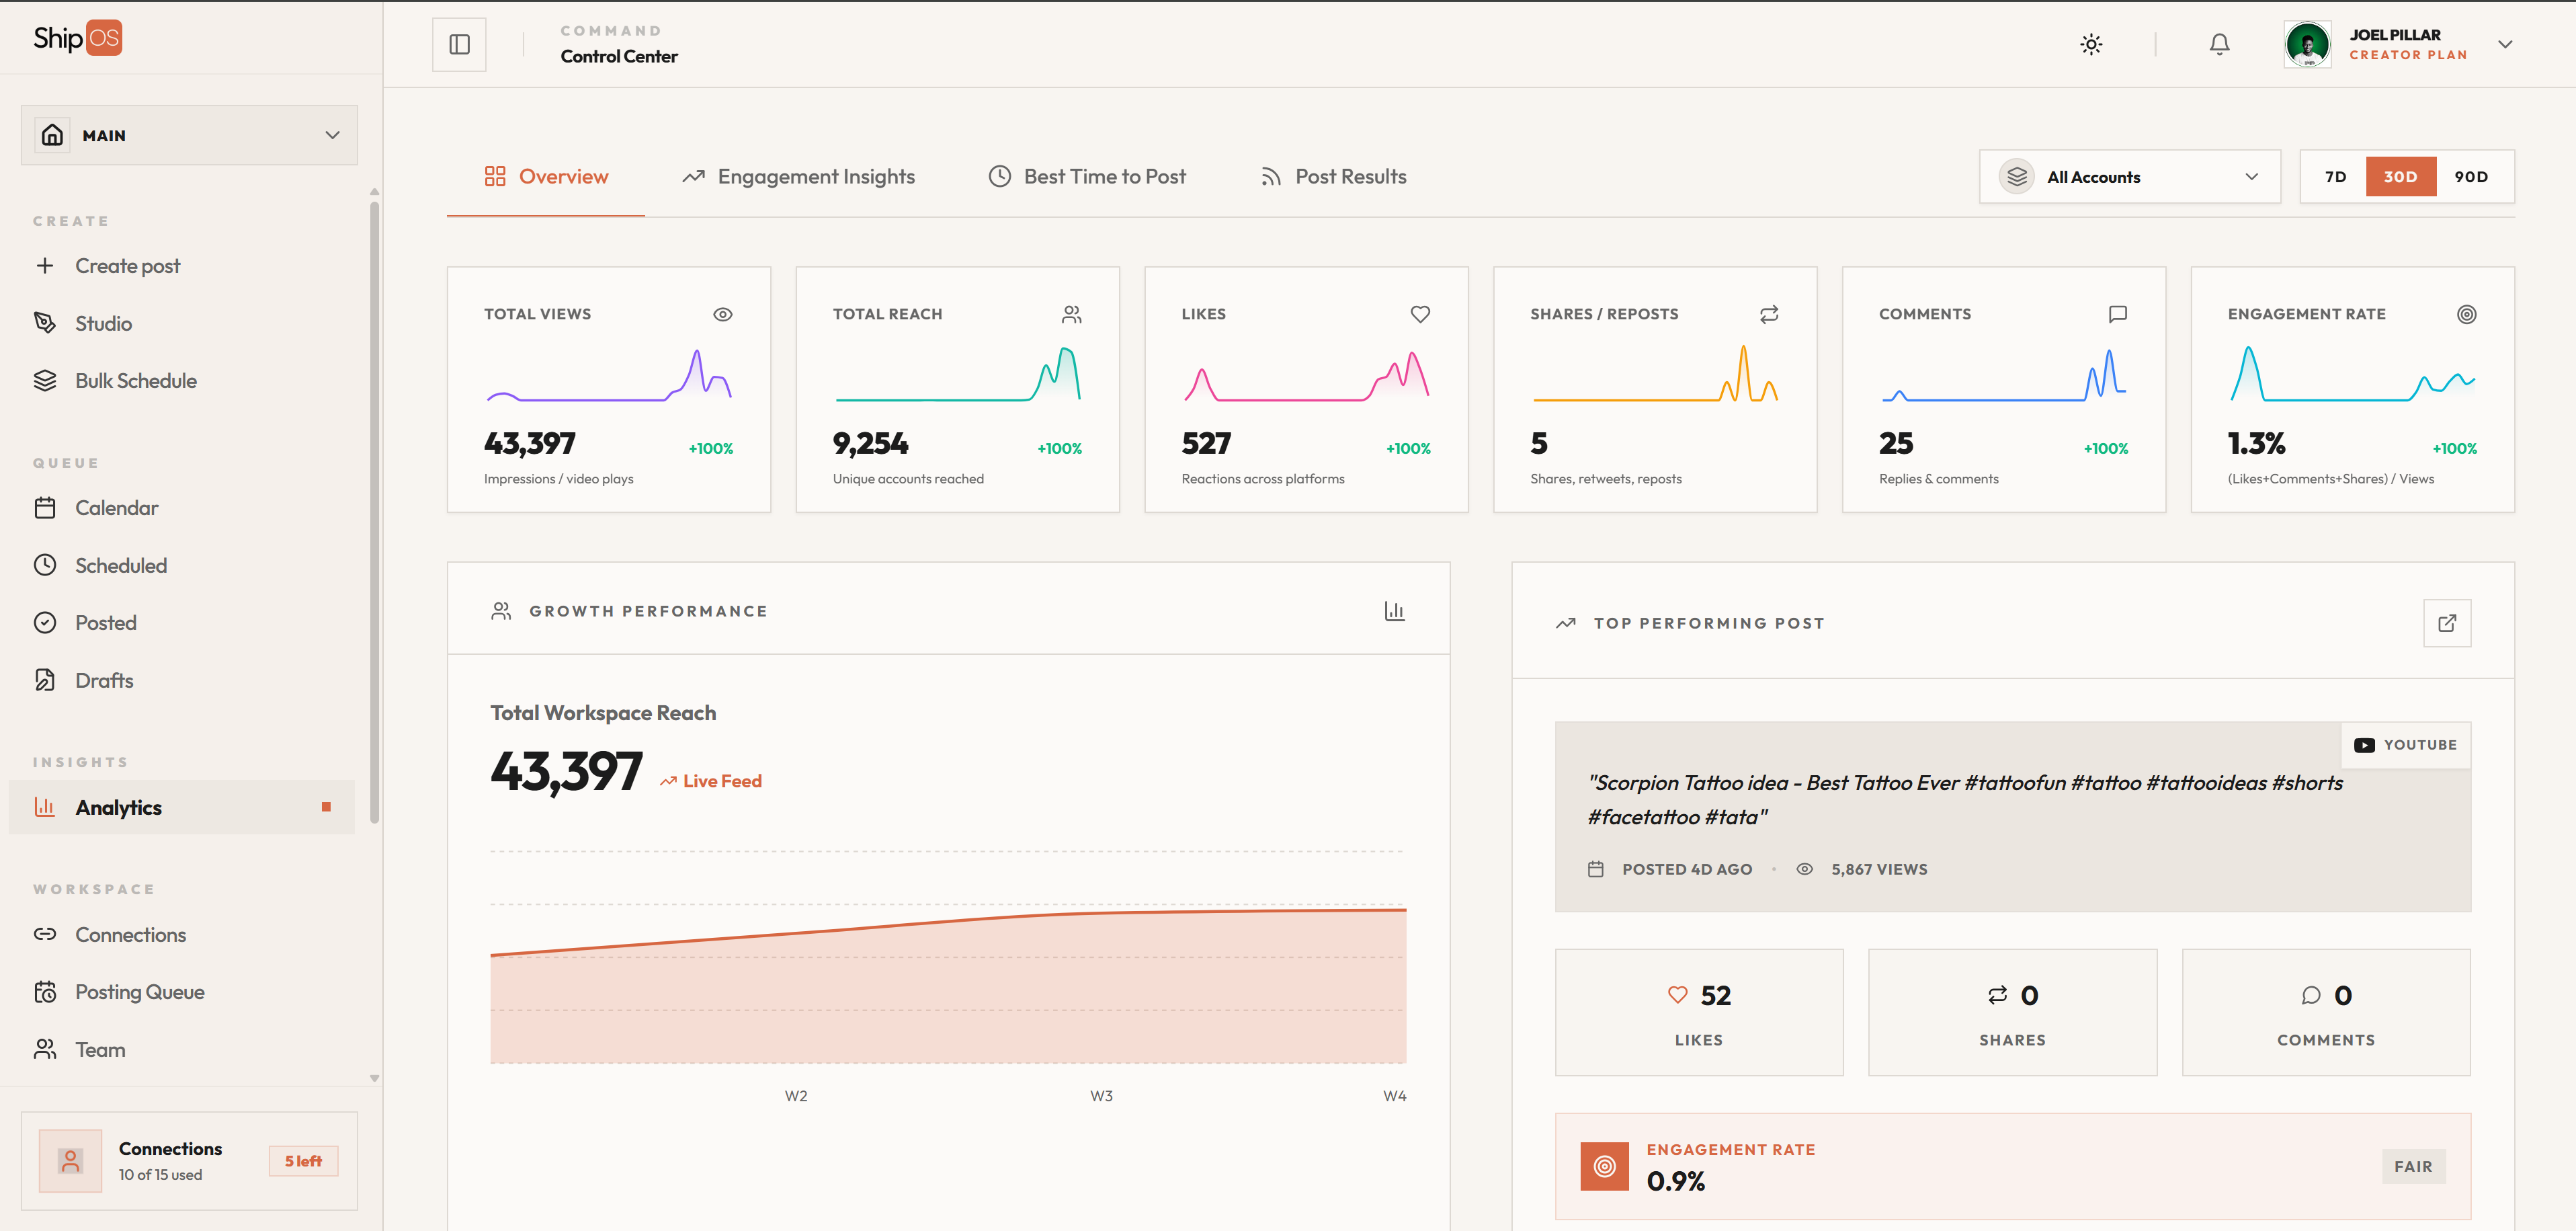This screenshot has width=2576, height=1231.
Task: Open the MAIN workspace dropdown
Action: click(189, 135)
